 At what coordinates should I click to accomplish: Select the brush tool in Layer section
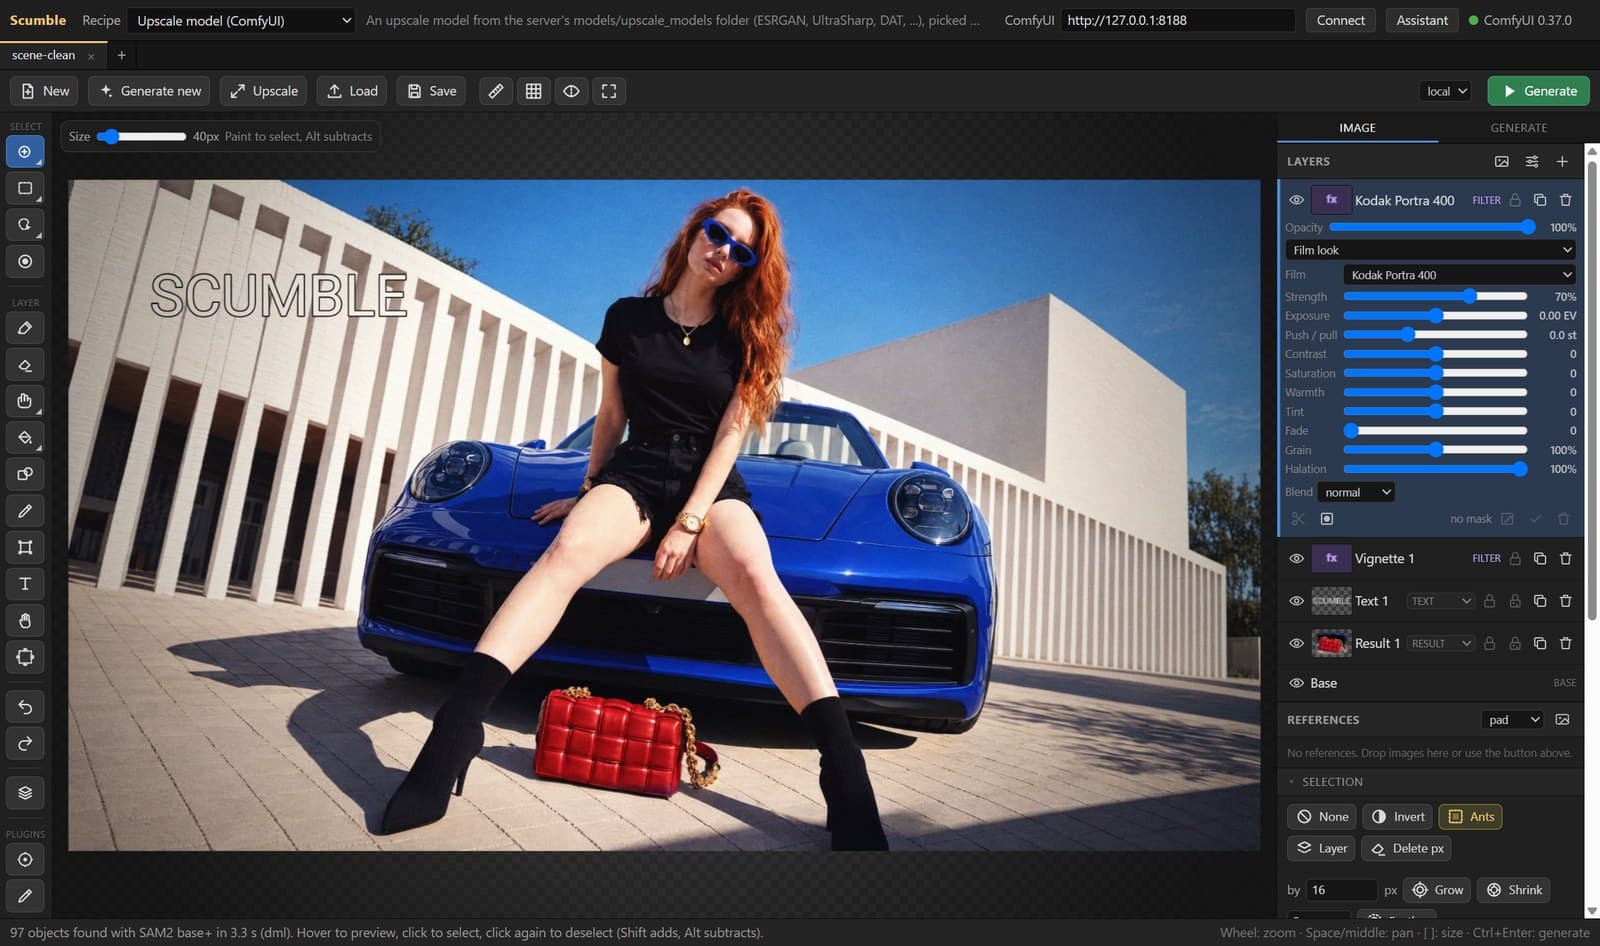(25, 328)
